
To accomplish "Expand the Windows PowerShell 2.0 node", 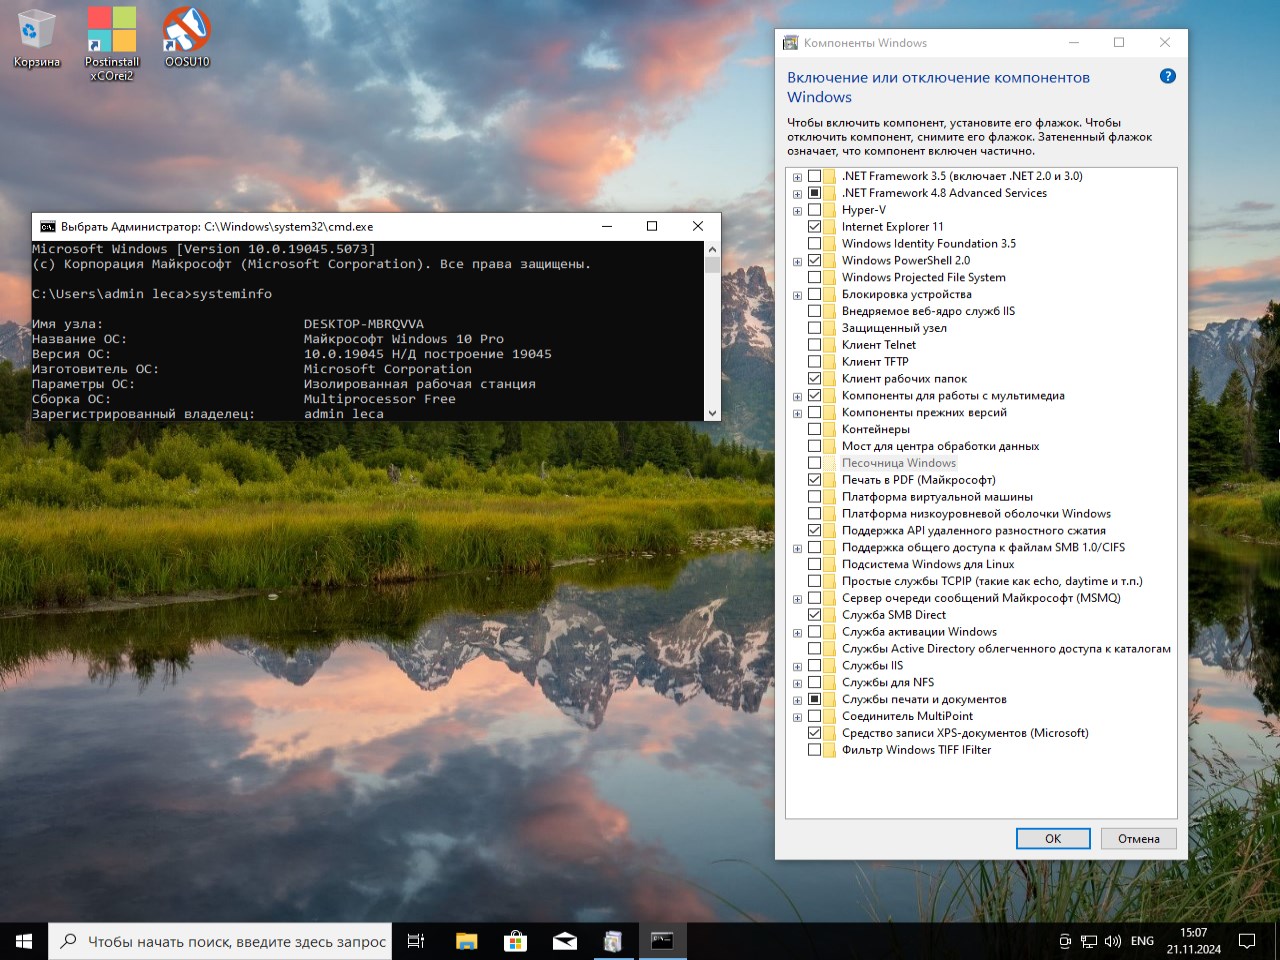I will pos(797,261).
